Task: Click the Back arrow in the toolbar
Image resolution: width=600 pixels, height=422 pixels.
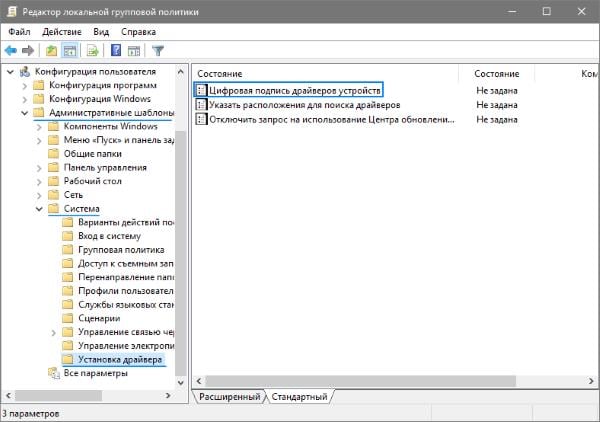Action: (x=11, y=50)
